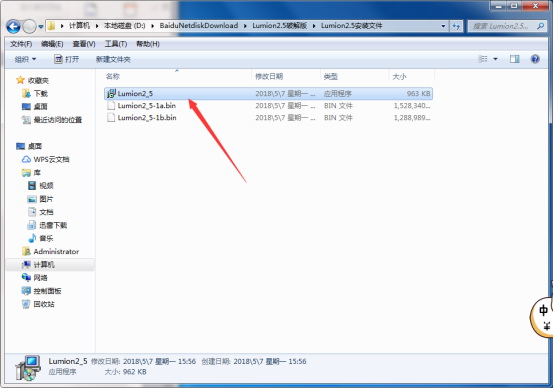Click the 打开 toolbar button
The height and width of the screenshot is (389, 554).
point(66,59)
